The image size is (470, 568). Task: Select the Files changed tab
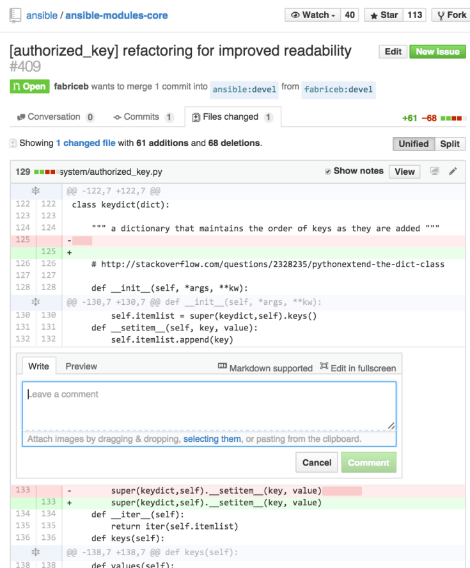233,117
